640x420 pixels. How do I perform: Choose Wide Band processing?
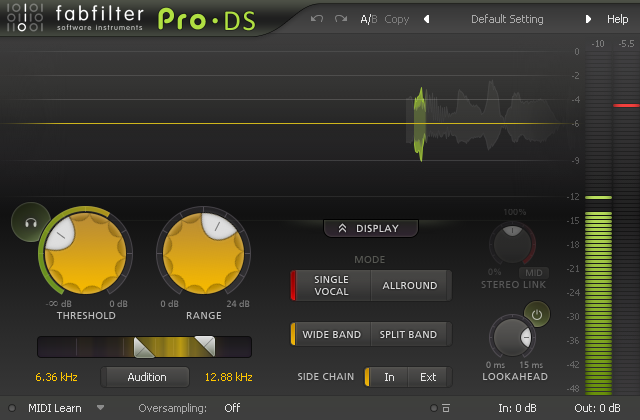pos(331,334)
